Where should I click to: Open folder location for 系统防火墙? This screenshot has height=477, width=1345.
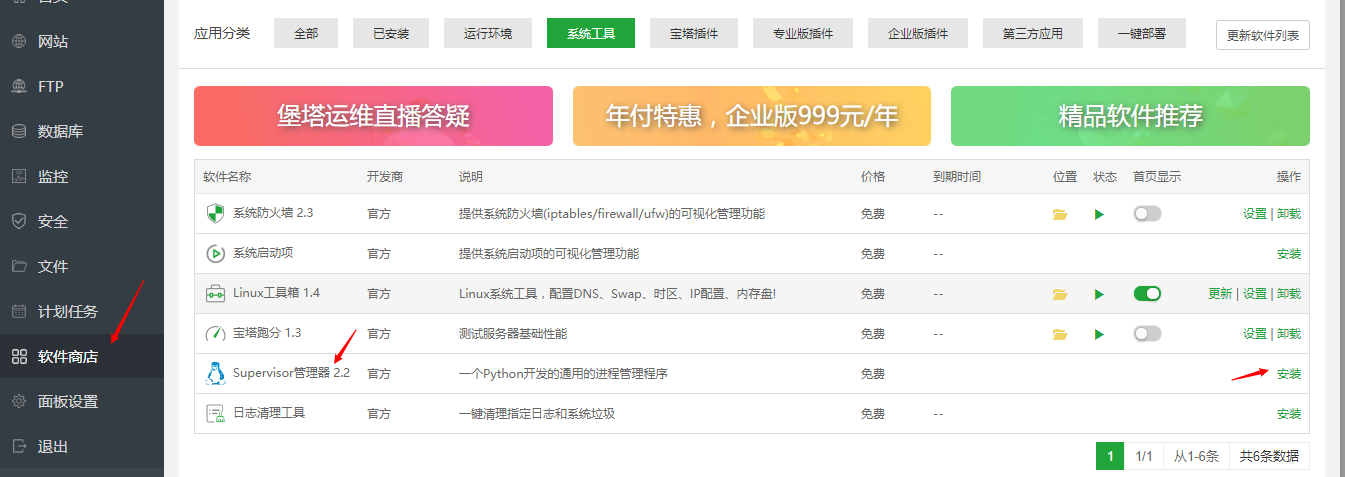[1060, 214]
